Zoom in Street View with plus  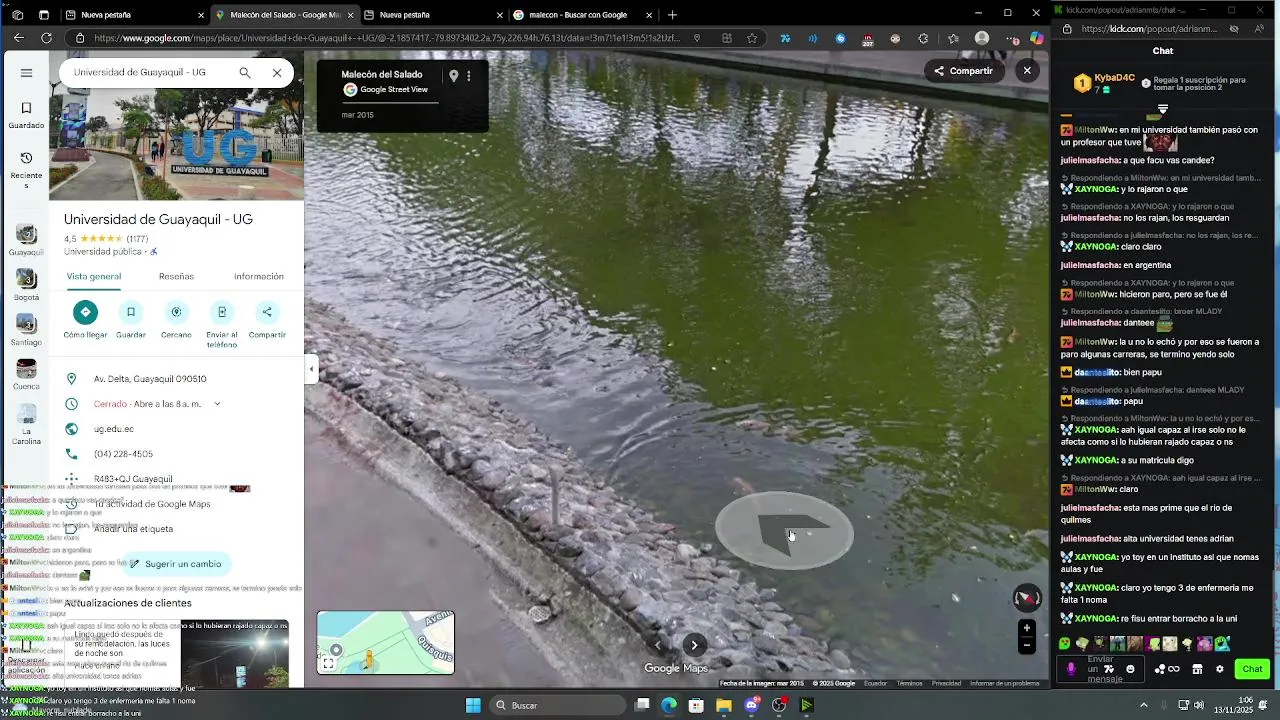[1027, 628]
